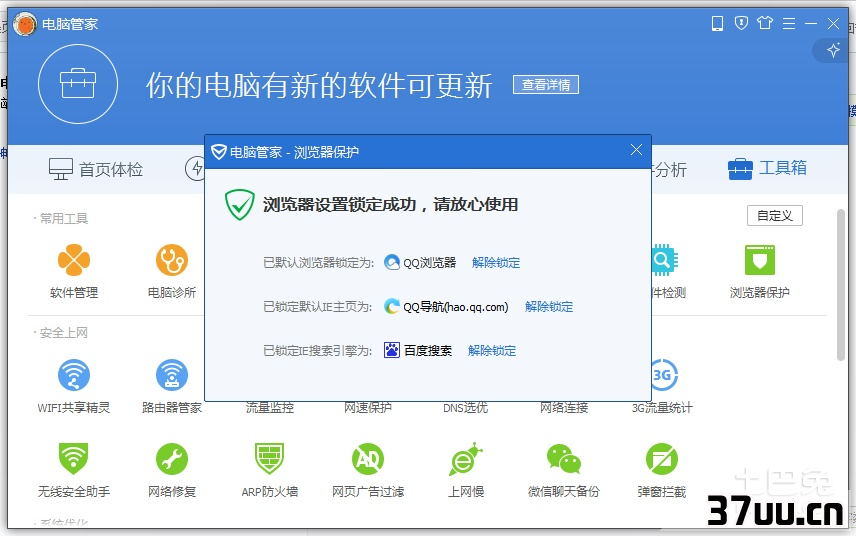Click the 安全上网 section heading
The height and width of the screenshot is (536, 856).
pyautogui.click(x=64, y=332)
